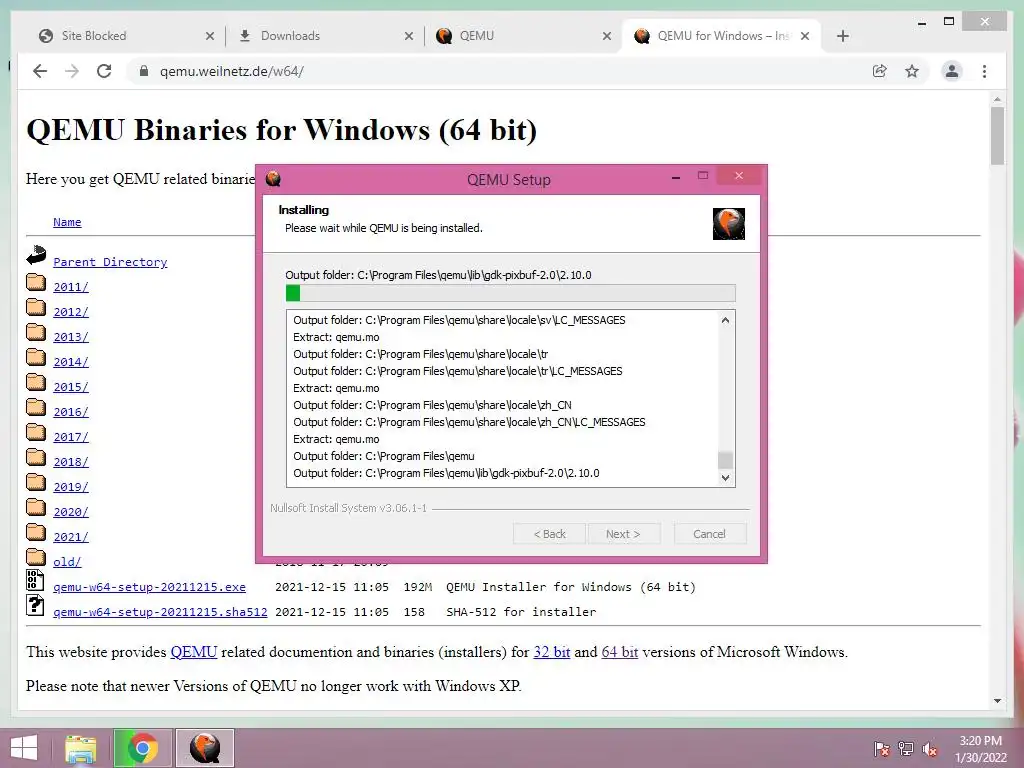Image resolution: width=1024 pixels, height=768 pixels.
Task: Close the Downloads tab
Action: pyautogui.click(x=409, y=36)
